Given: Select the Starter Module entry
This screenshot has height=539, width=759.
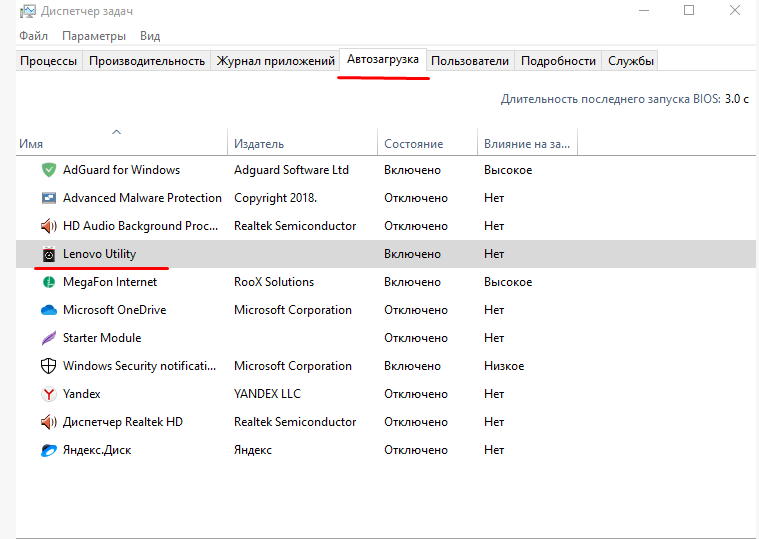Looking at the screenshot, I should 102,338.
